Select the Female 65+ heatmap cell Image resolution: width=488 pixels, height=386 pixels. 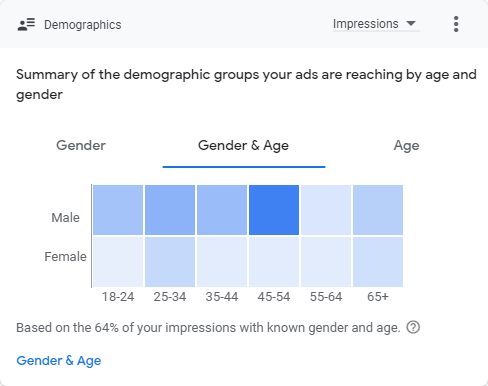tap(378, 262)
